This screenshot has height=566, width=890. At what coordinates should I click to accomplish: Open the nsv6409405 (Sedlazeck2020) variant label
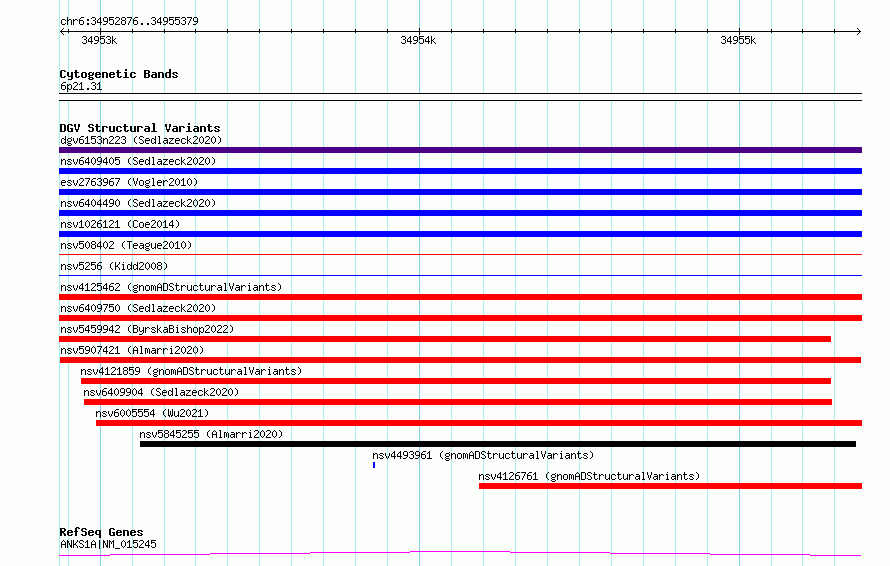coord(138,161)
